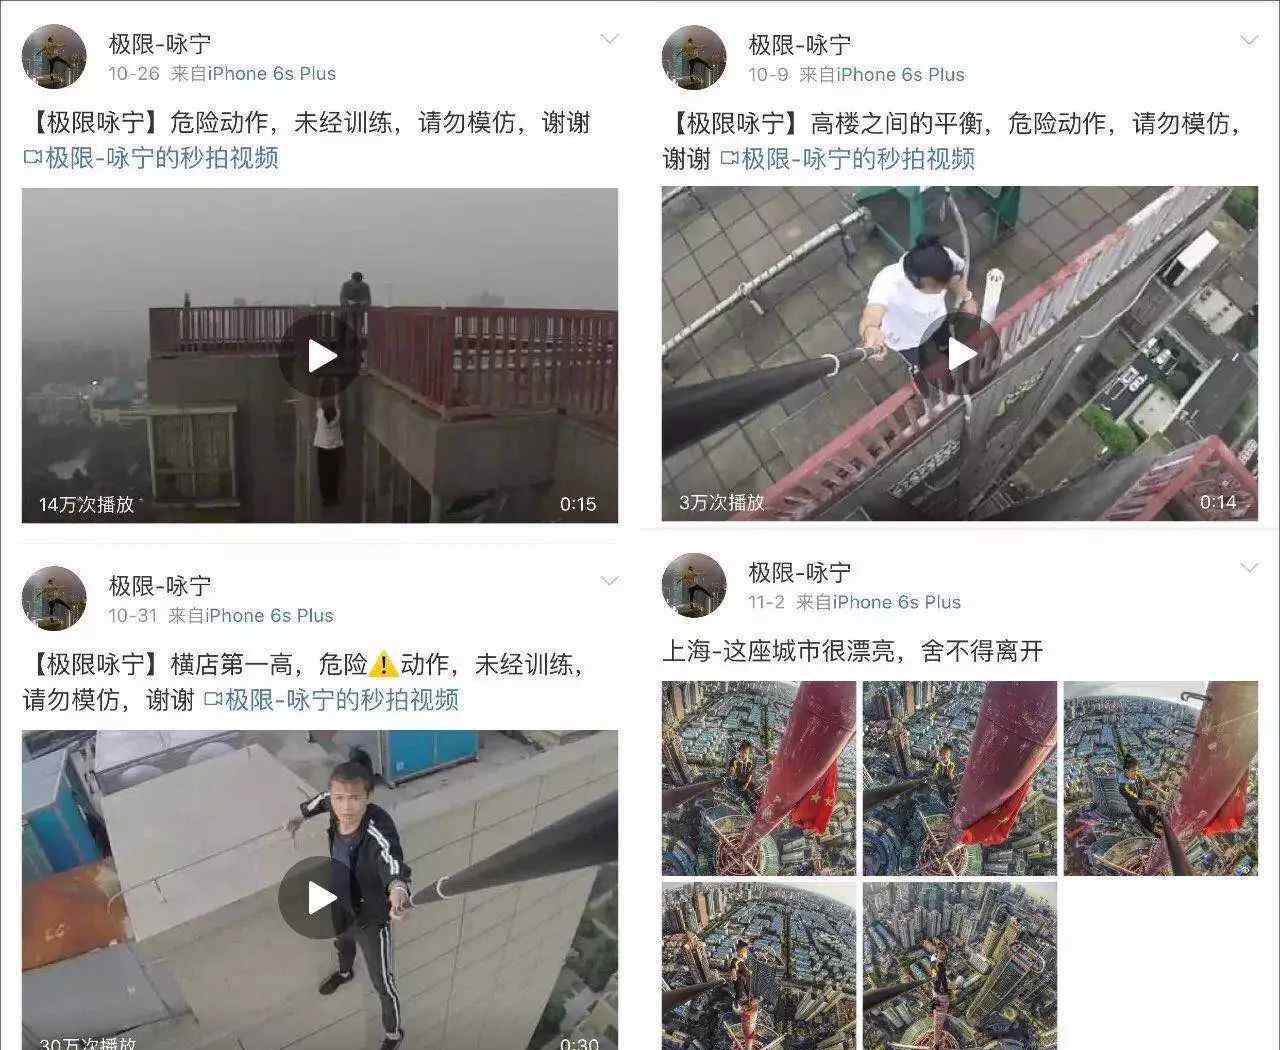Screen dimensions: 1280x1050
Task: Open 秒拍视频 link in 10-9 post
Action: (847, 159)
